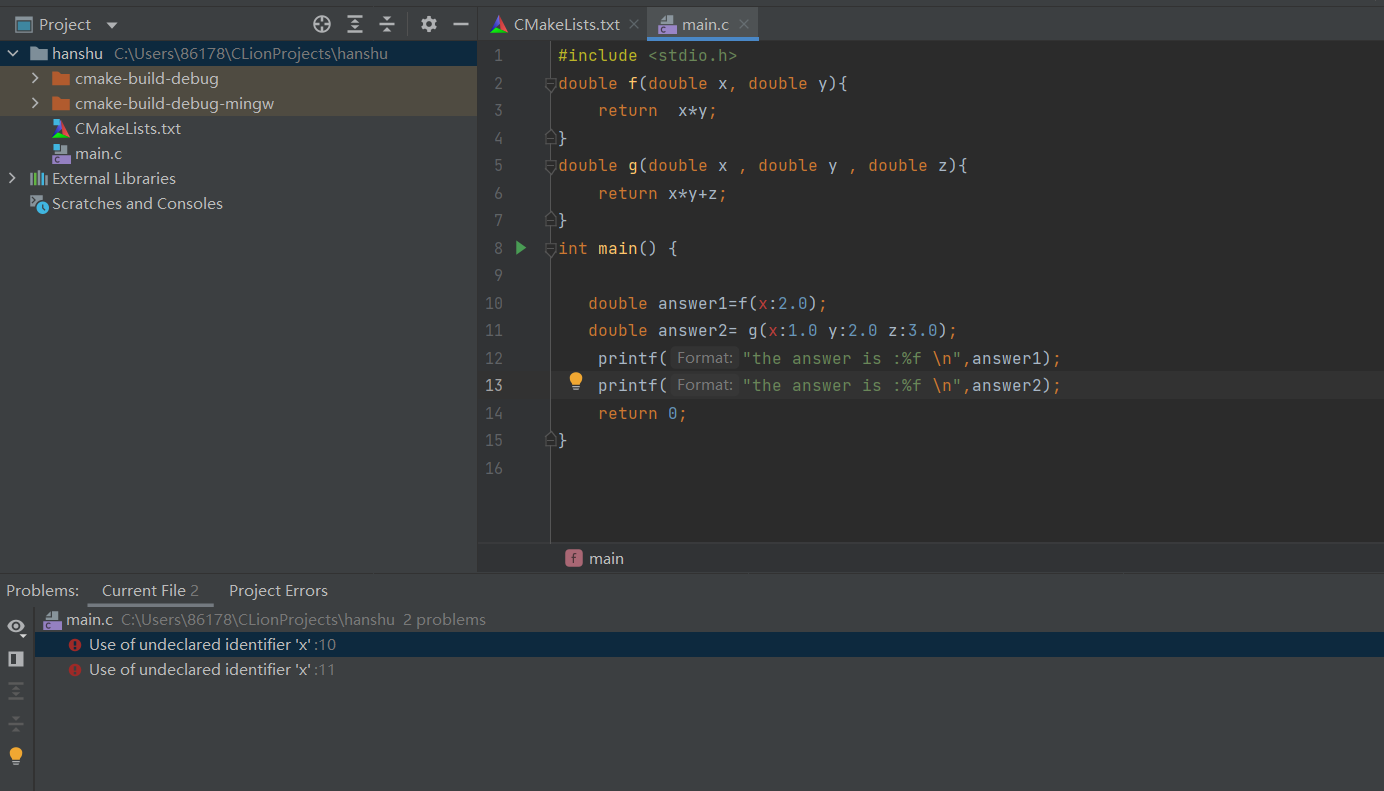
Task: Toggle the fold marker for function f
Action: 550,84
